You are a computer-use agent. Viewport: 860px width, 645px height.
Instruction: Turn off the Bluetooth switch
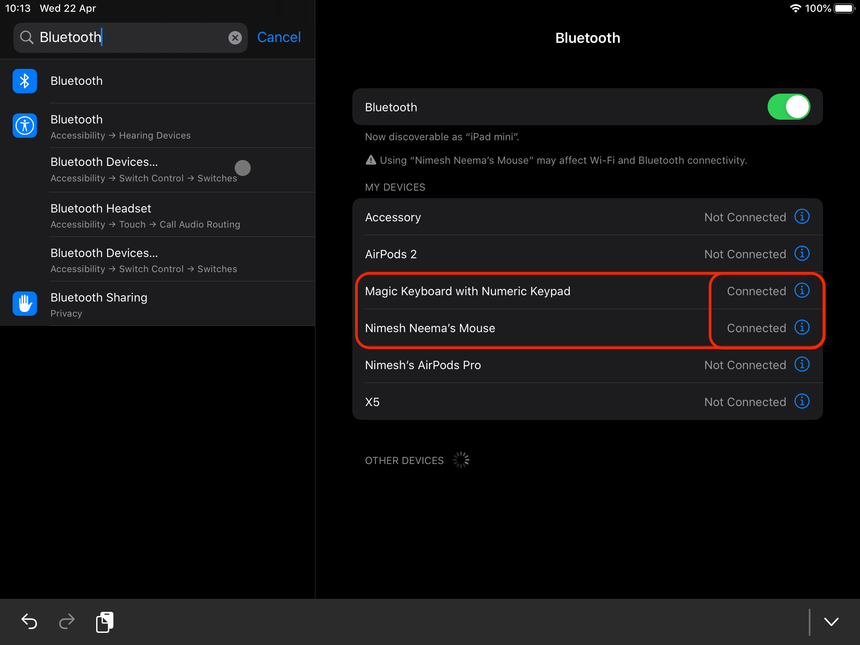click(788, 107)
